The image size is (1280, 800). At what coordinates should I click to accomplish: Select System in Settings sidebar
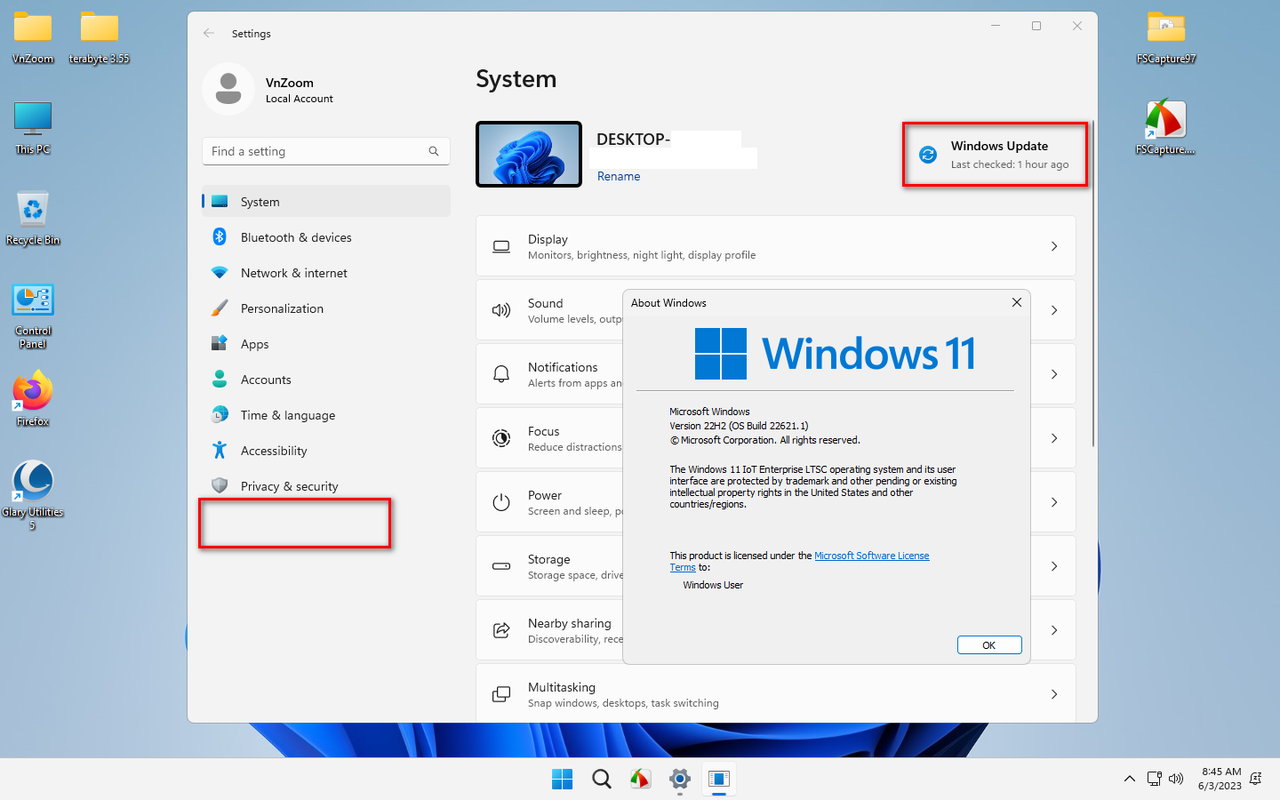[x=326, y=202]
